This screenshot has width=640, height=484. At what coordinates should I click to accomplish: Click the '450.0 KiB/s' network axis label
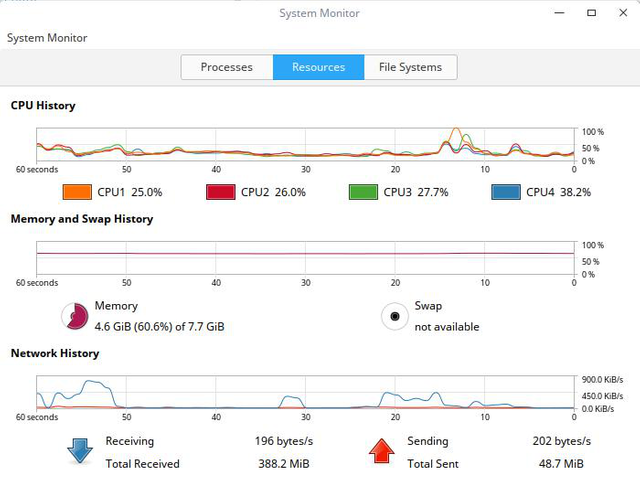pos(602,396)
